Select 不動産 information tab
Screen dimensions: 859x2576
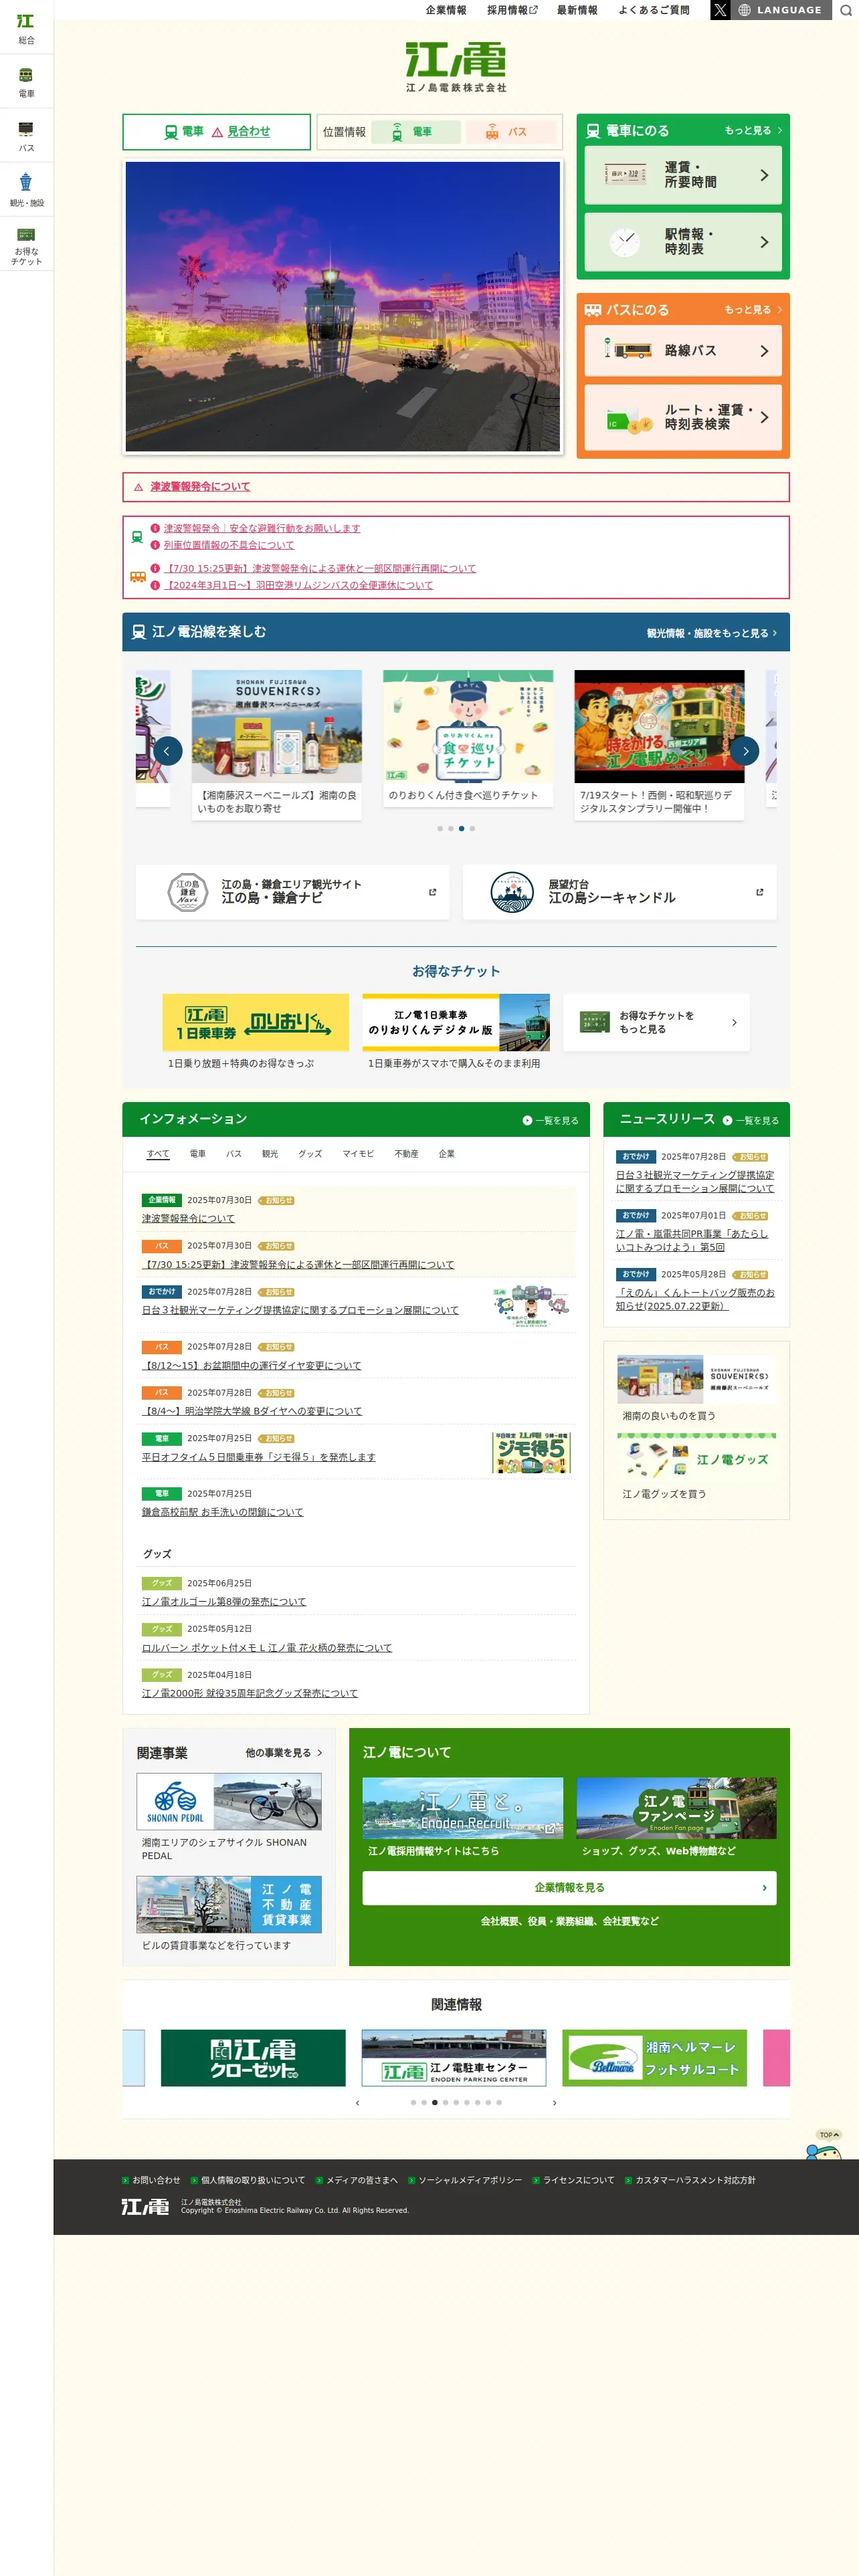coord(406,1154)
